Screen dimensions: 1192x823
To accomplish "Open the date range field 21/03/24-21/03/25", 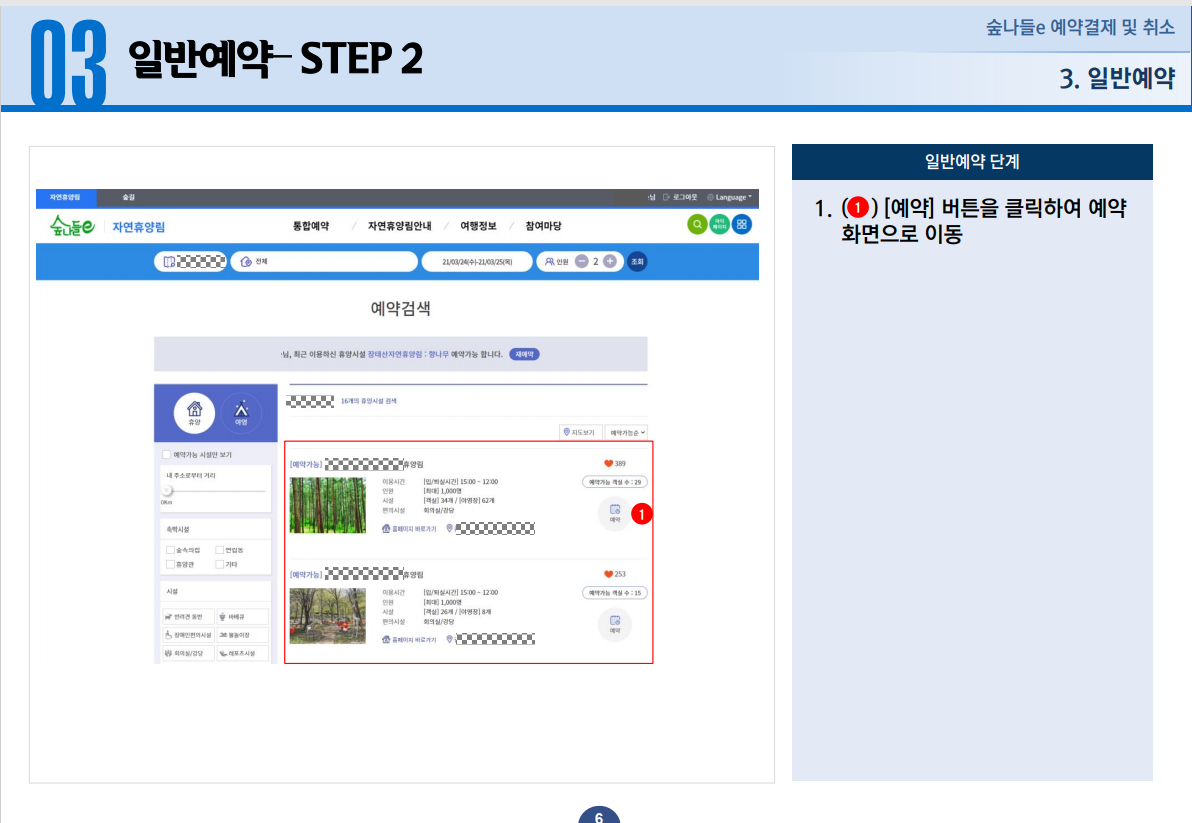I will [477, 261].
